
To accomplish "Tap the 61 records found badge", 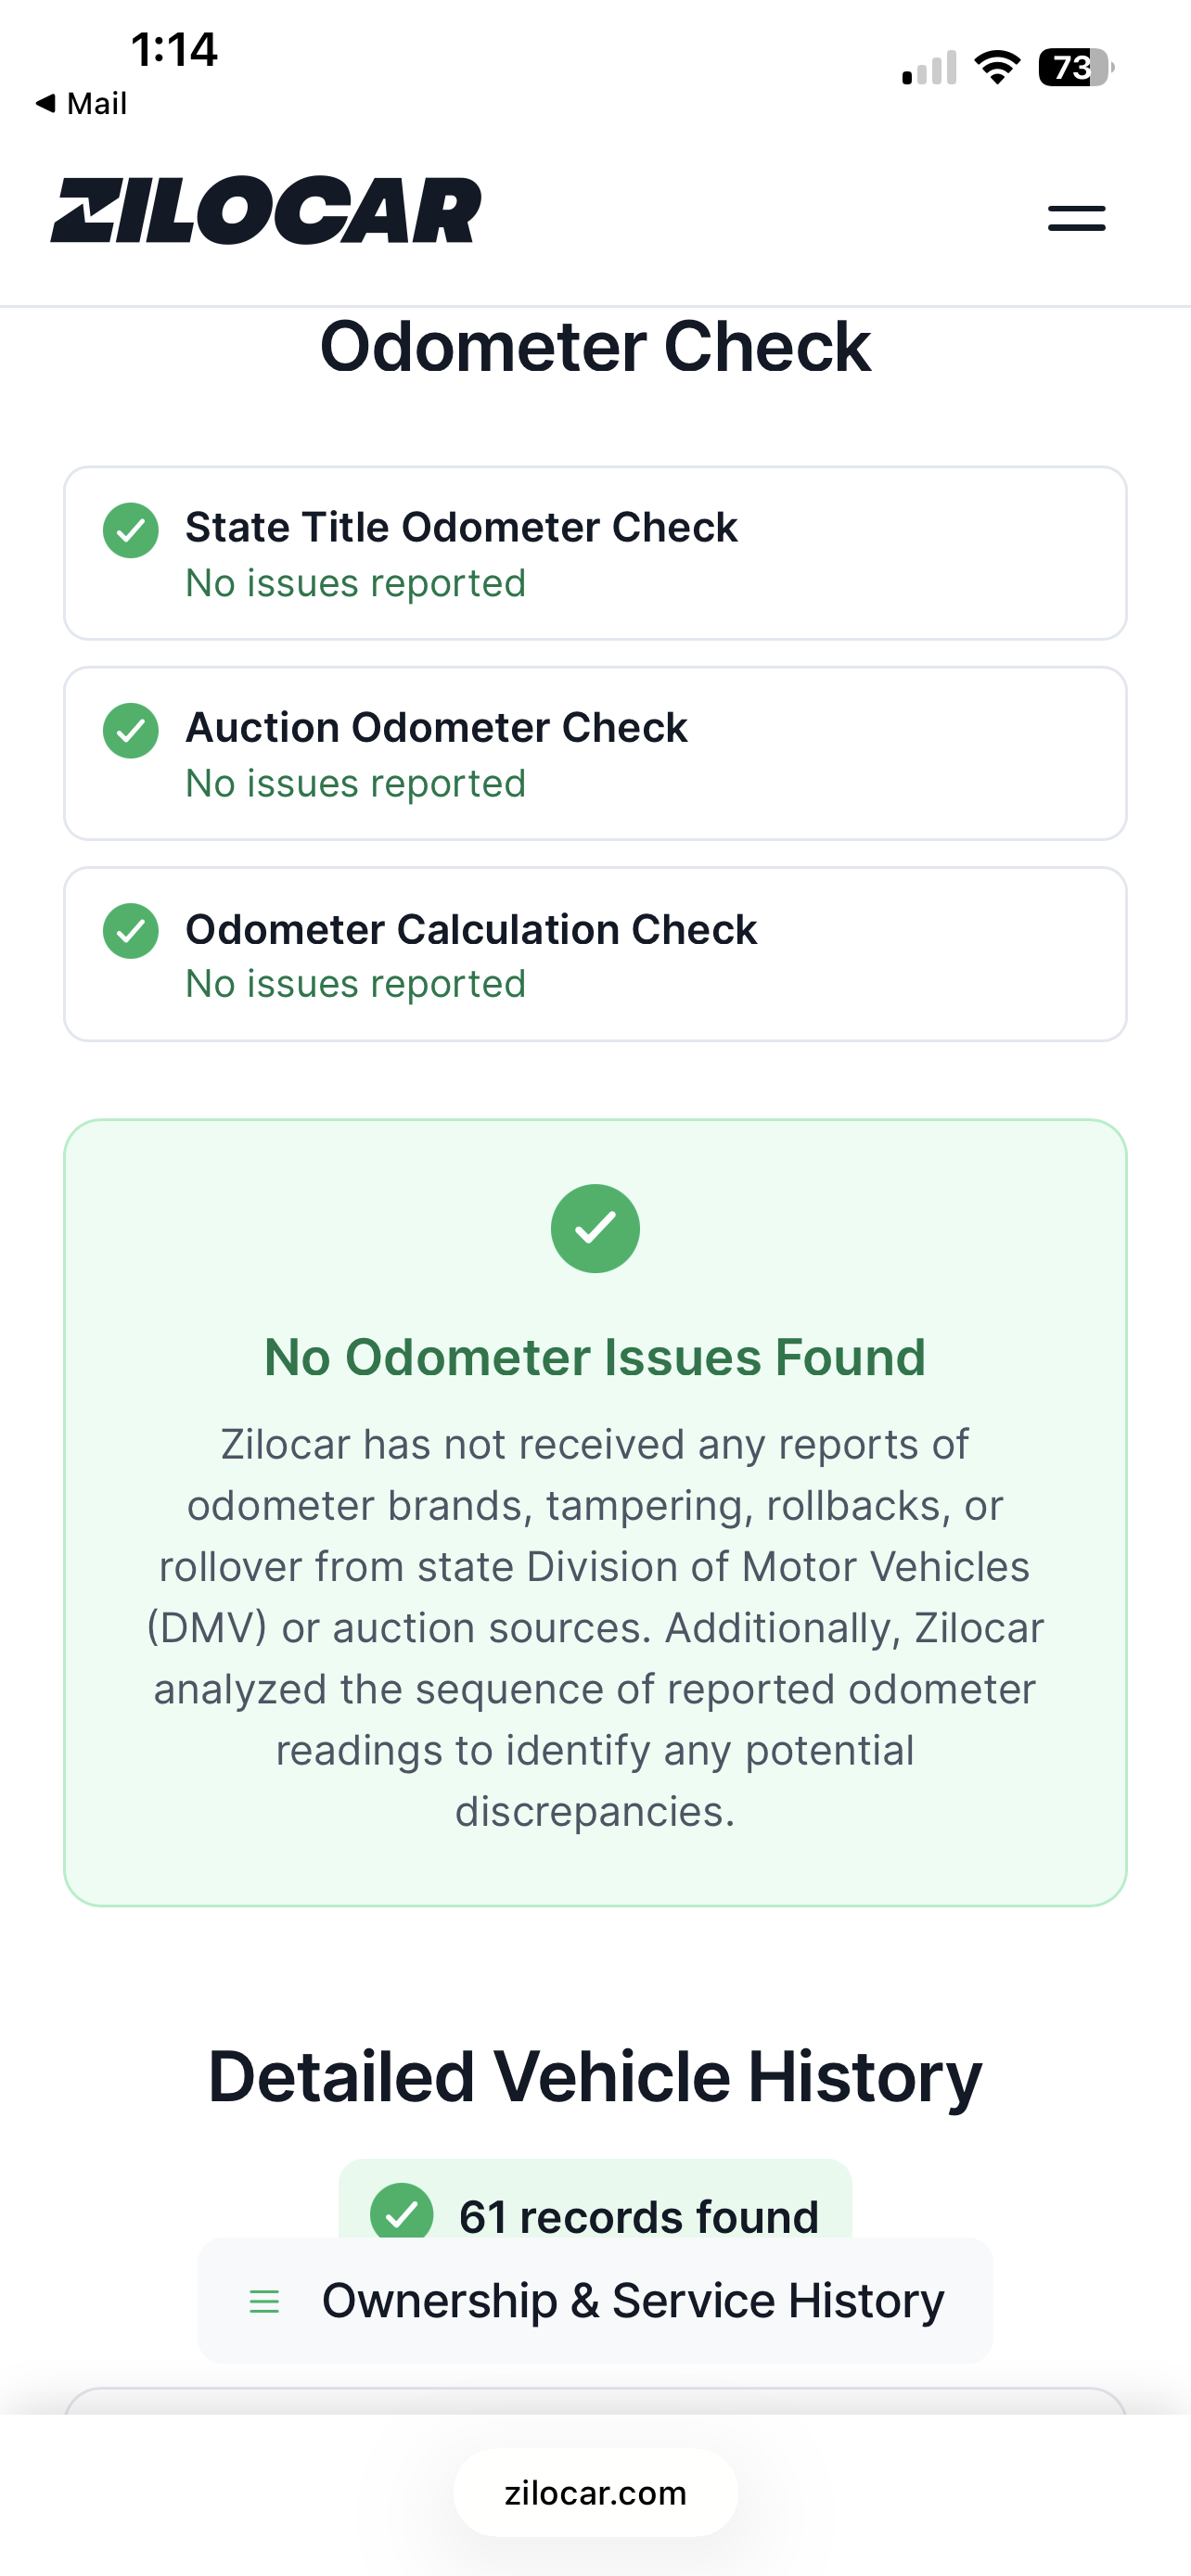I will tap(595, 2200).
